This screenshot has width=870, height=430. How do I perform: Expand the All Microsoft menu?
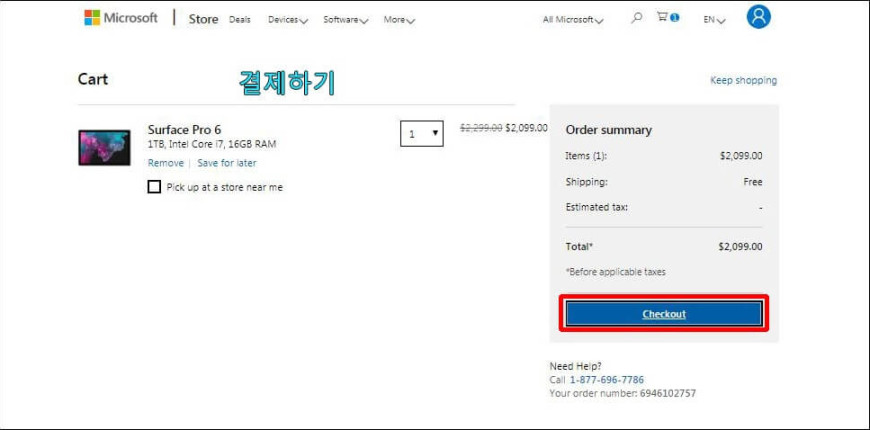[573, 19]
